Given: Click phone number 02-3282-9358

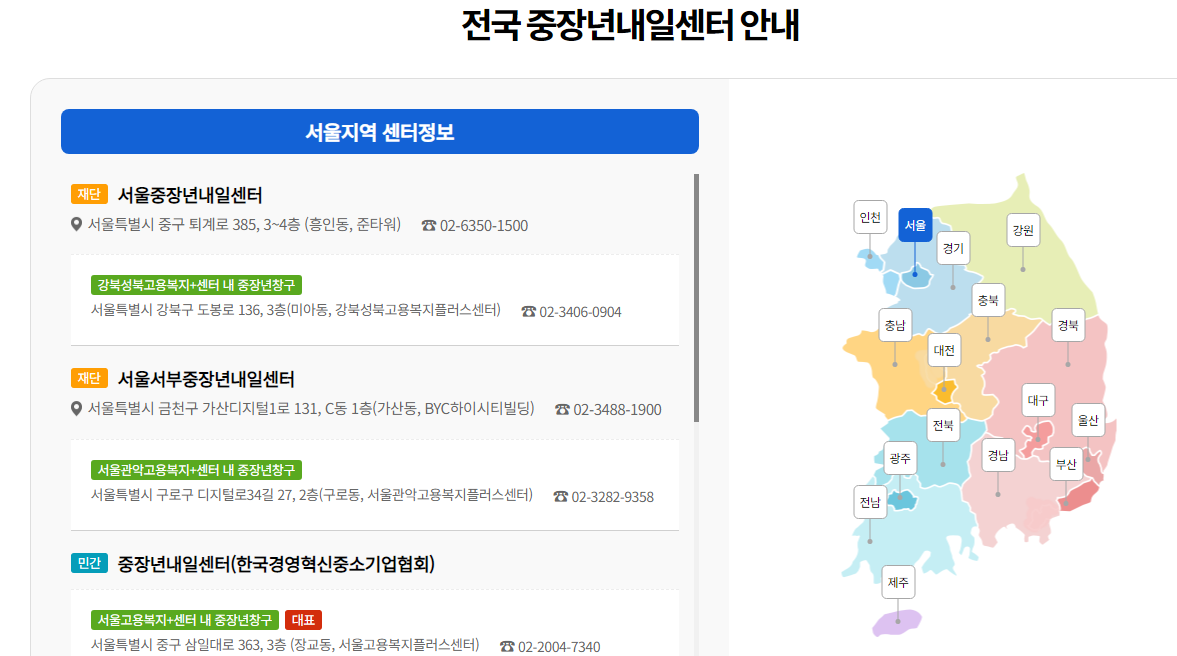Looking at the screenshot, I should tap(613, 496).
